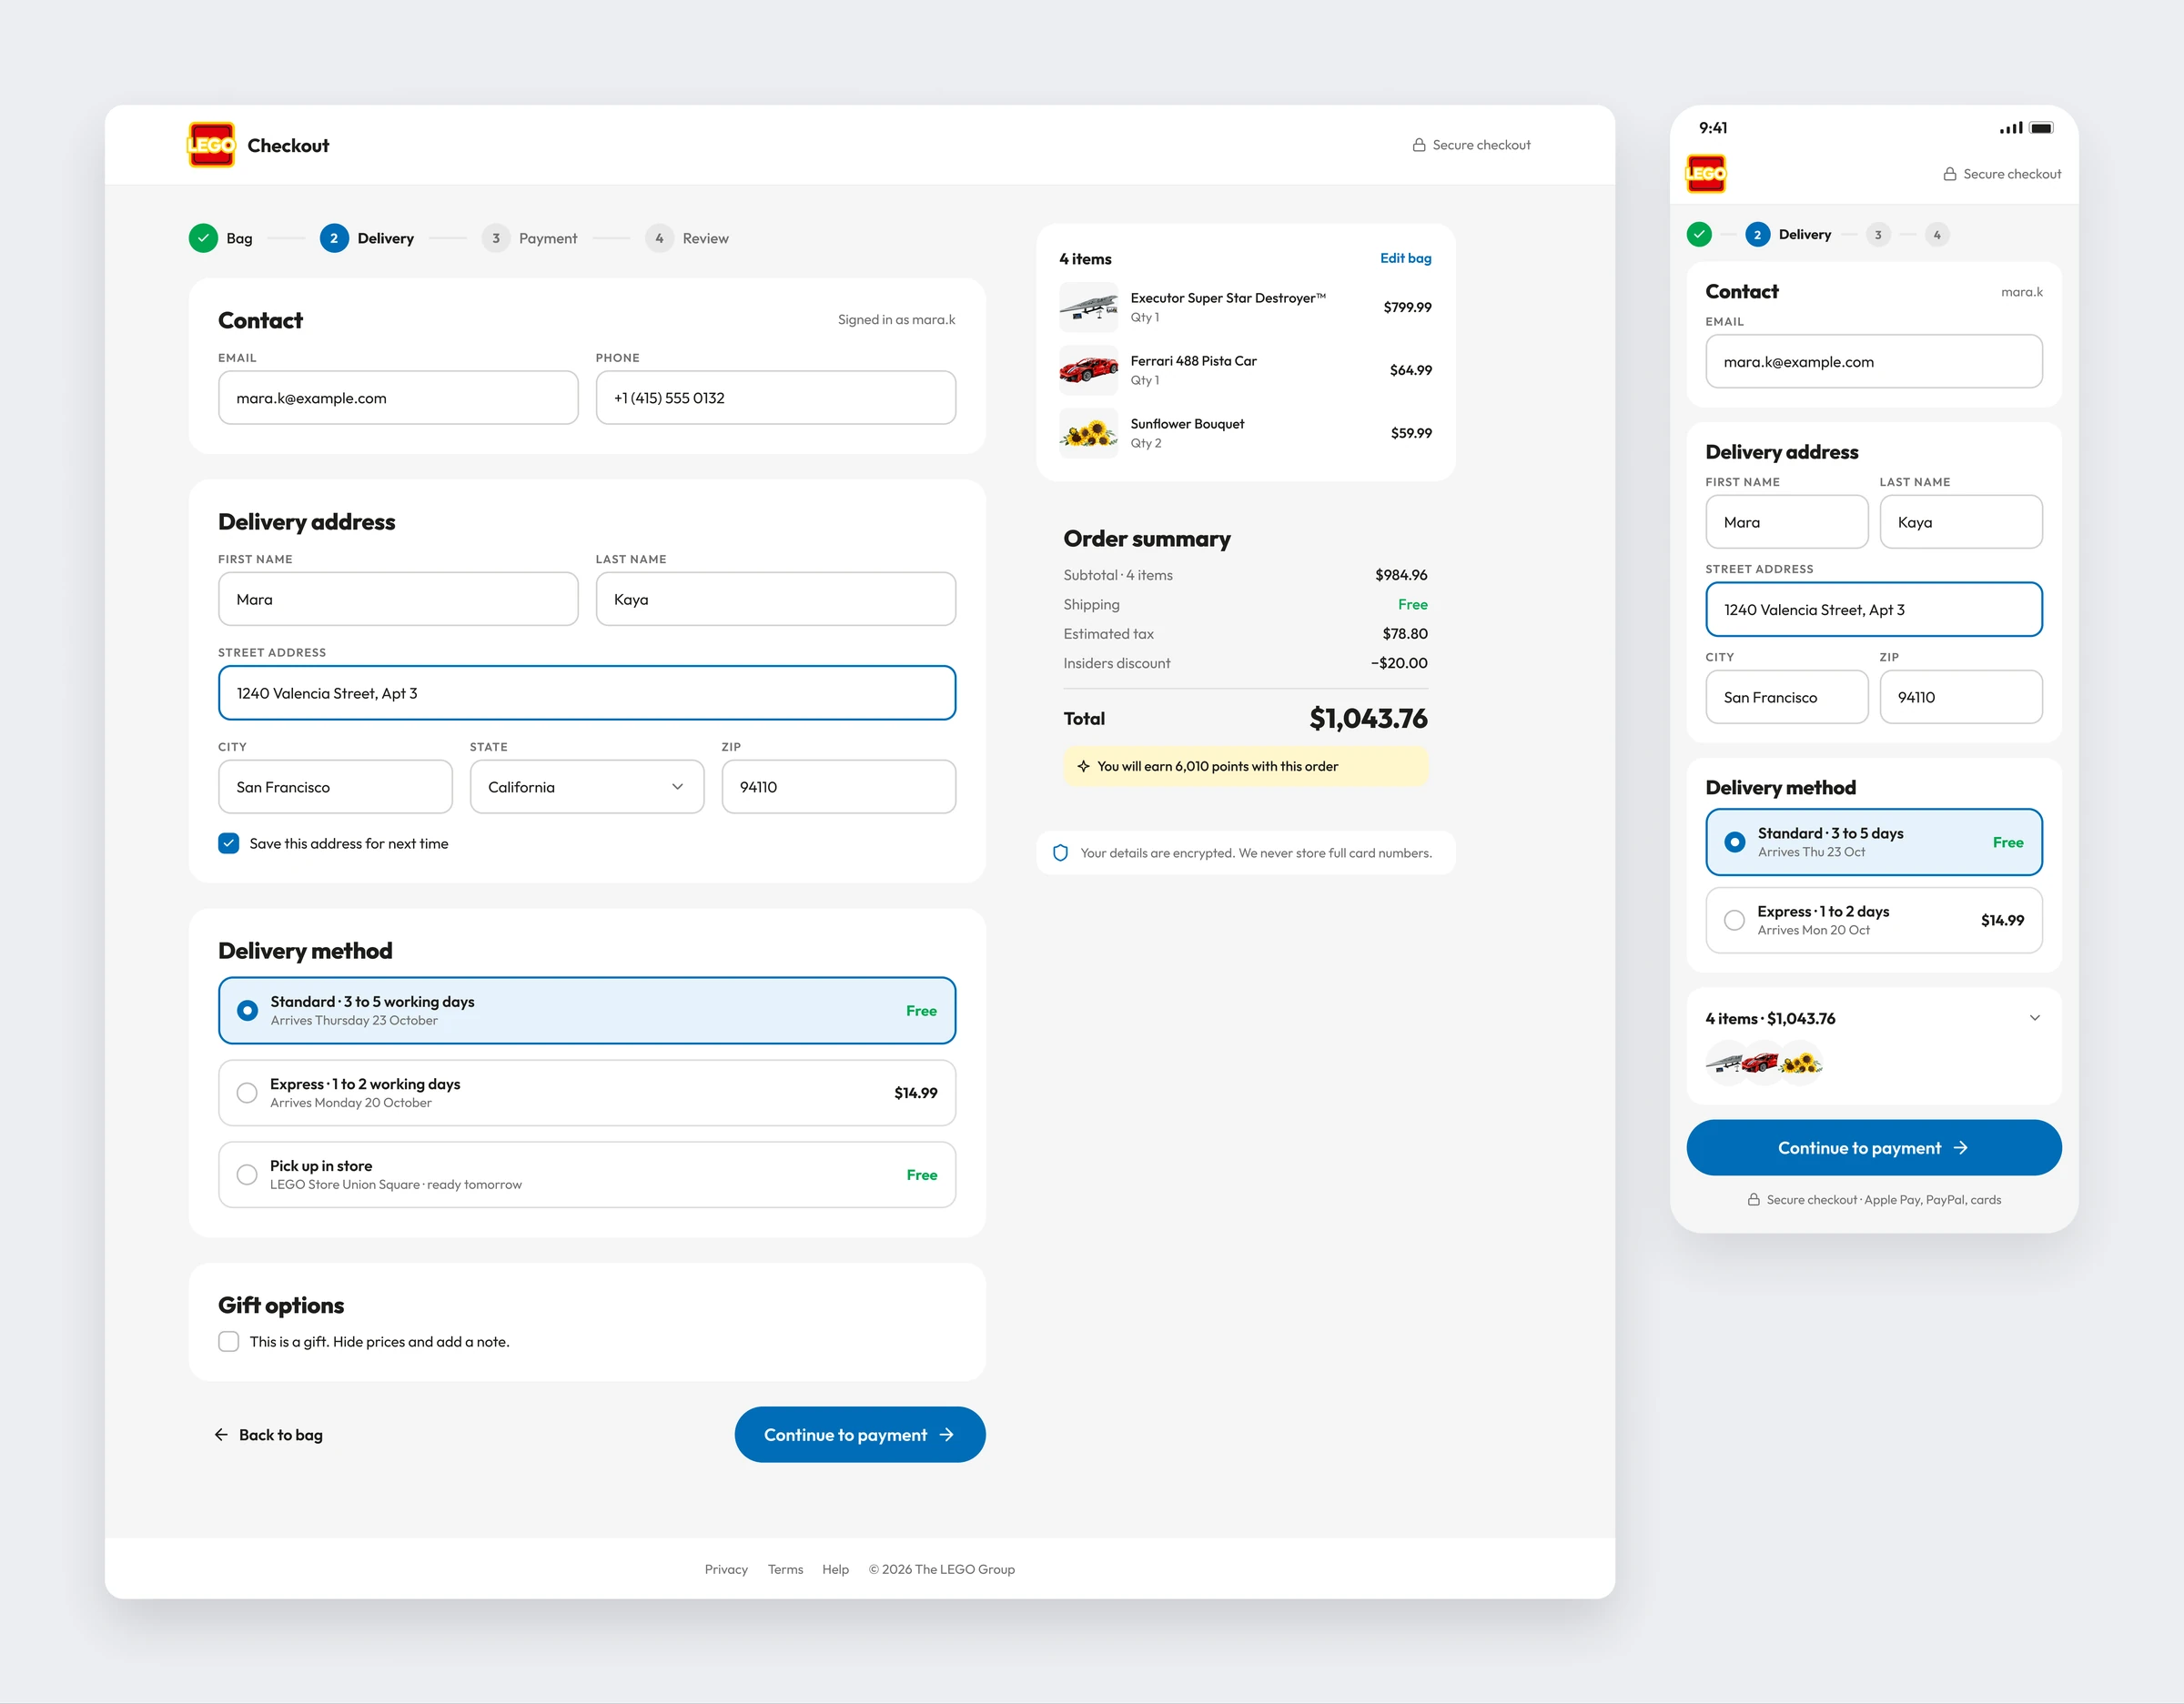Open the Privacy footer link

coord(726,1569)
